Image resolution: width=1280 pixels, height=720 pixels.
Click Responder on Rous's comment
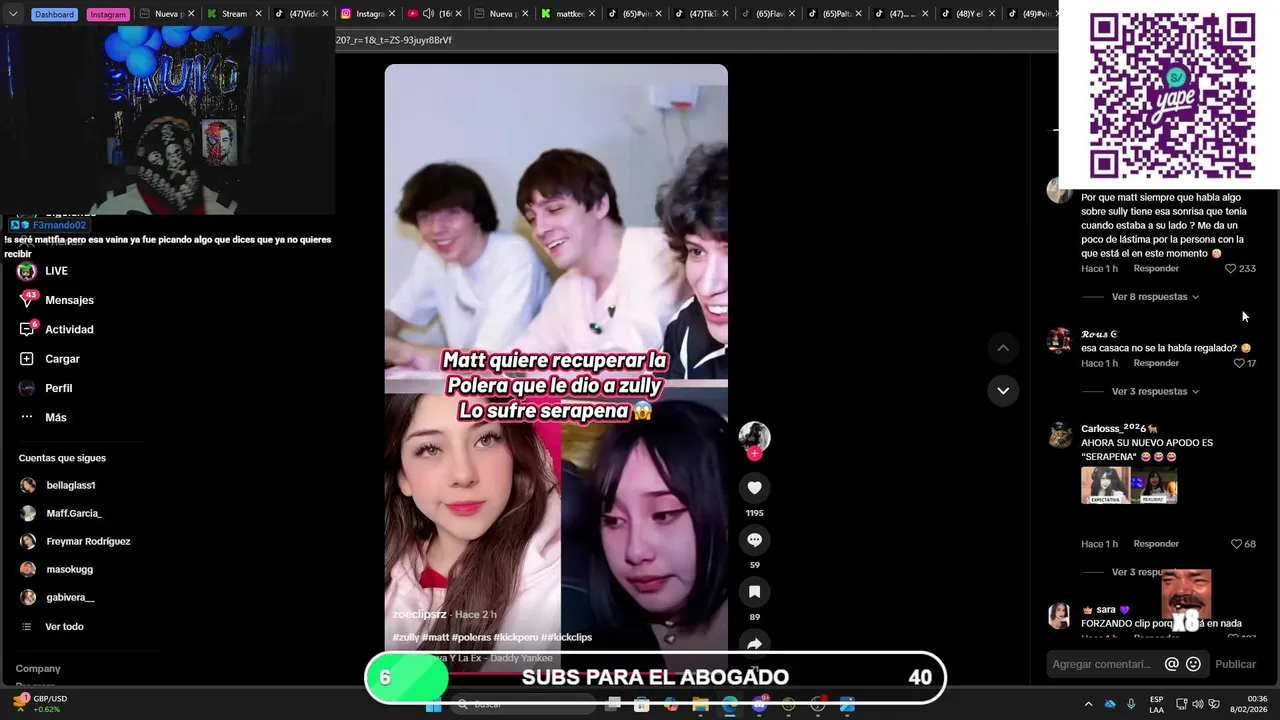point(1156,363)
